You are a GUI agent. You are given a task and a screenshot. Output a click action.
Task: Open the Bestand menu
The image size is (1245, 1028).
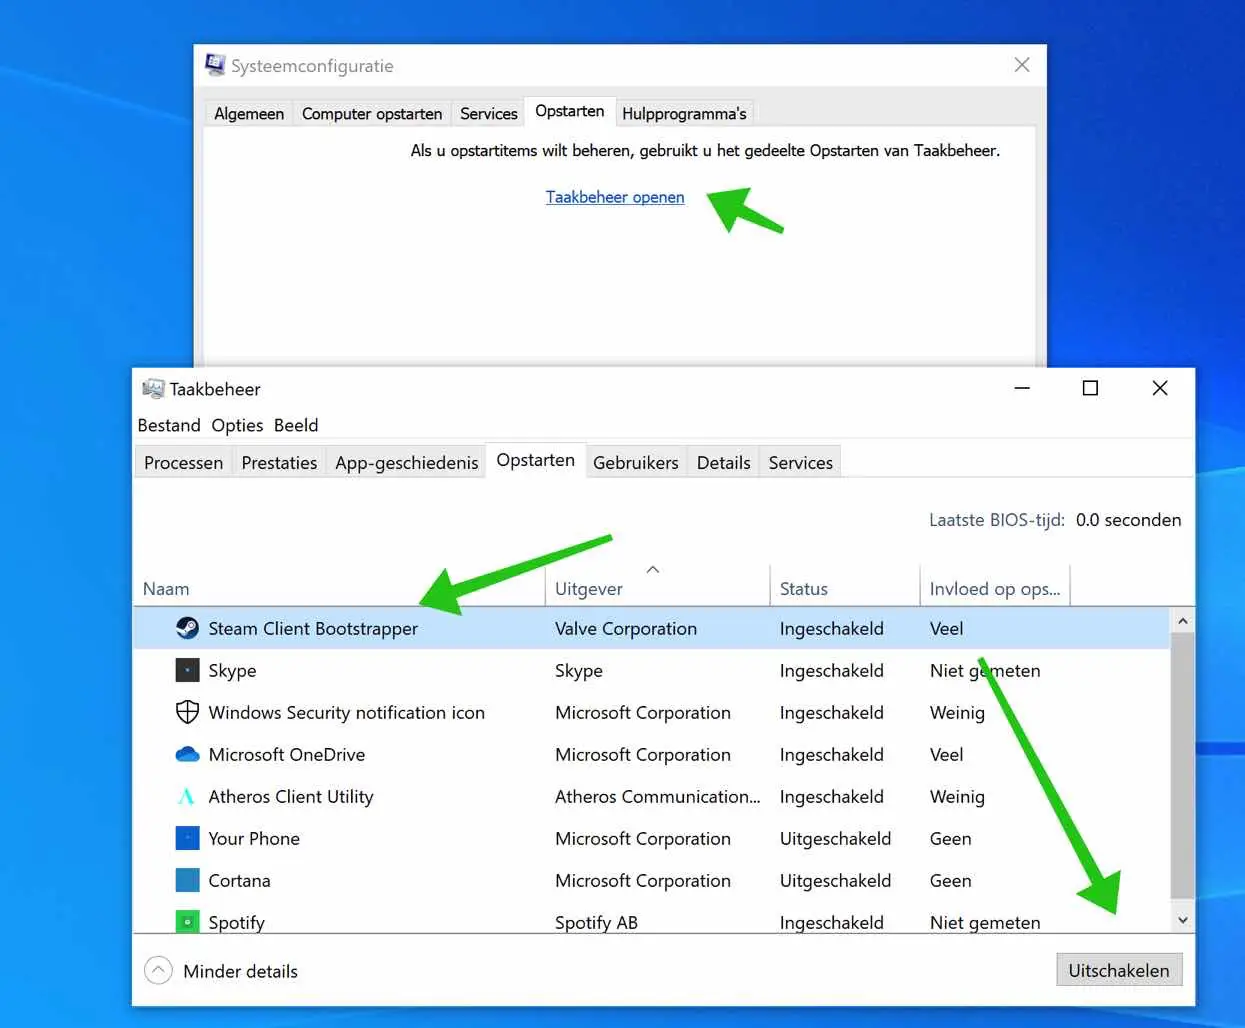click(x=169, y=425)
